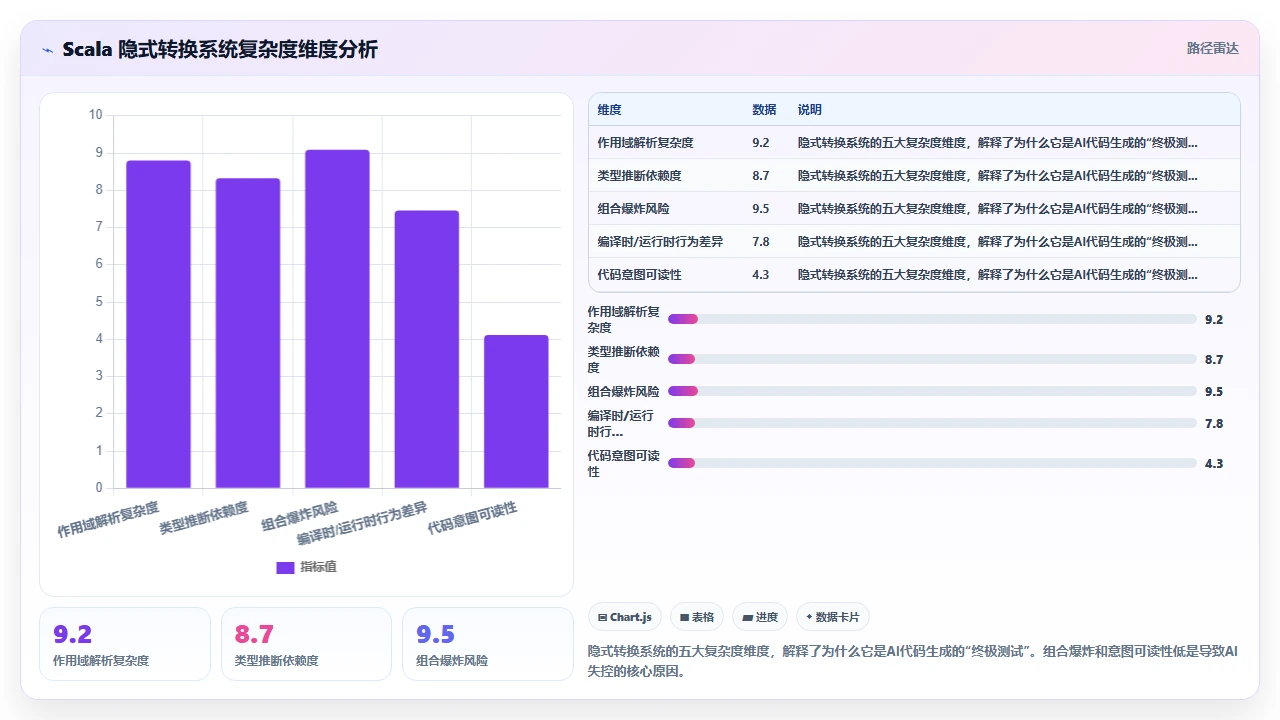Click the 编译时/运行时行… progress bar
The image size is (1280, 720).
(x=932, y=423)
